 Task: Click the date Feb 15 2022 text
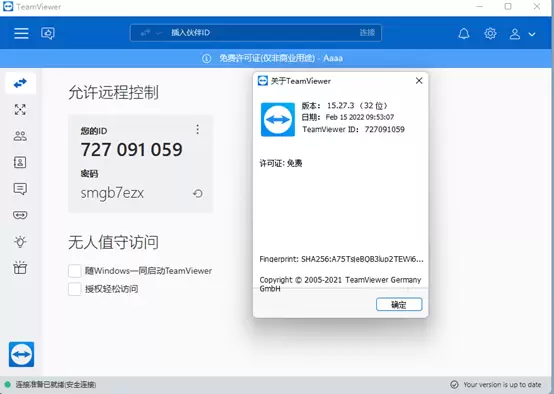348,117
